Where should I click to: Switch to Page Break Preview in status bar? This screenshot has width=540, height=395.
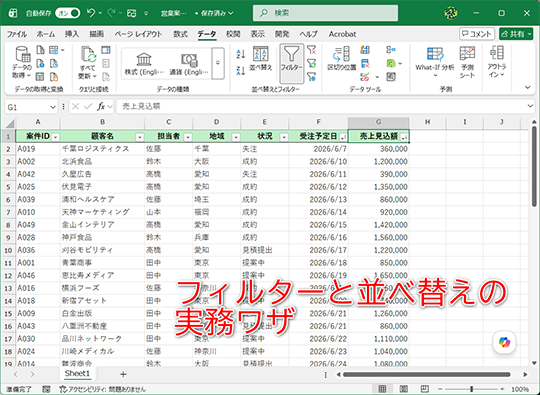(425, 389)
